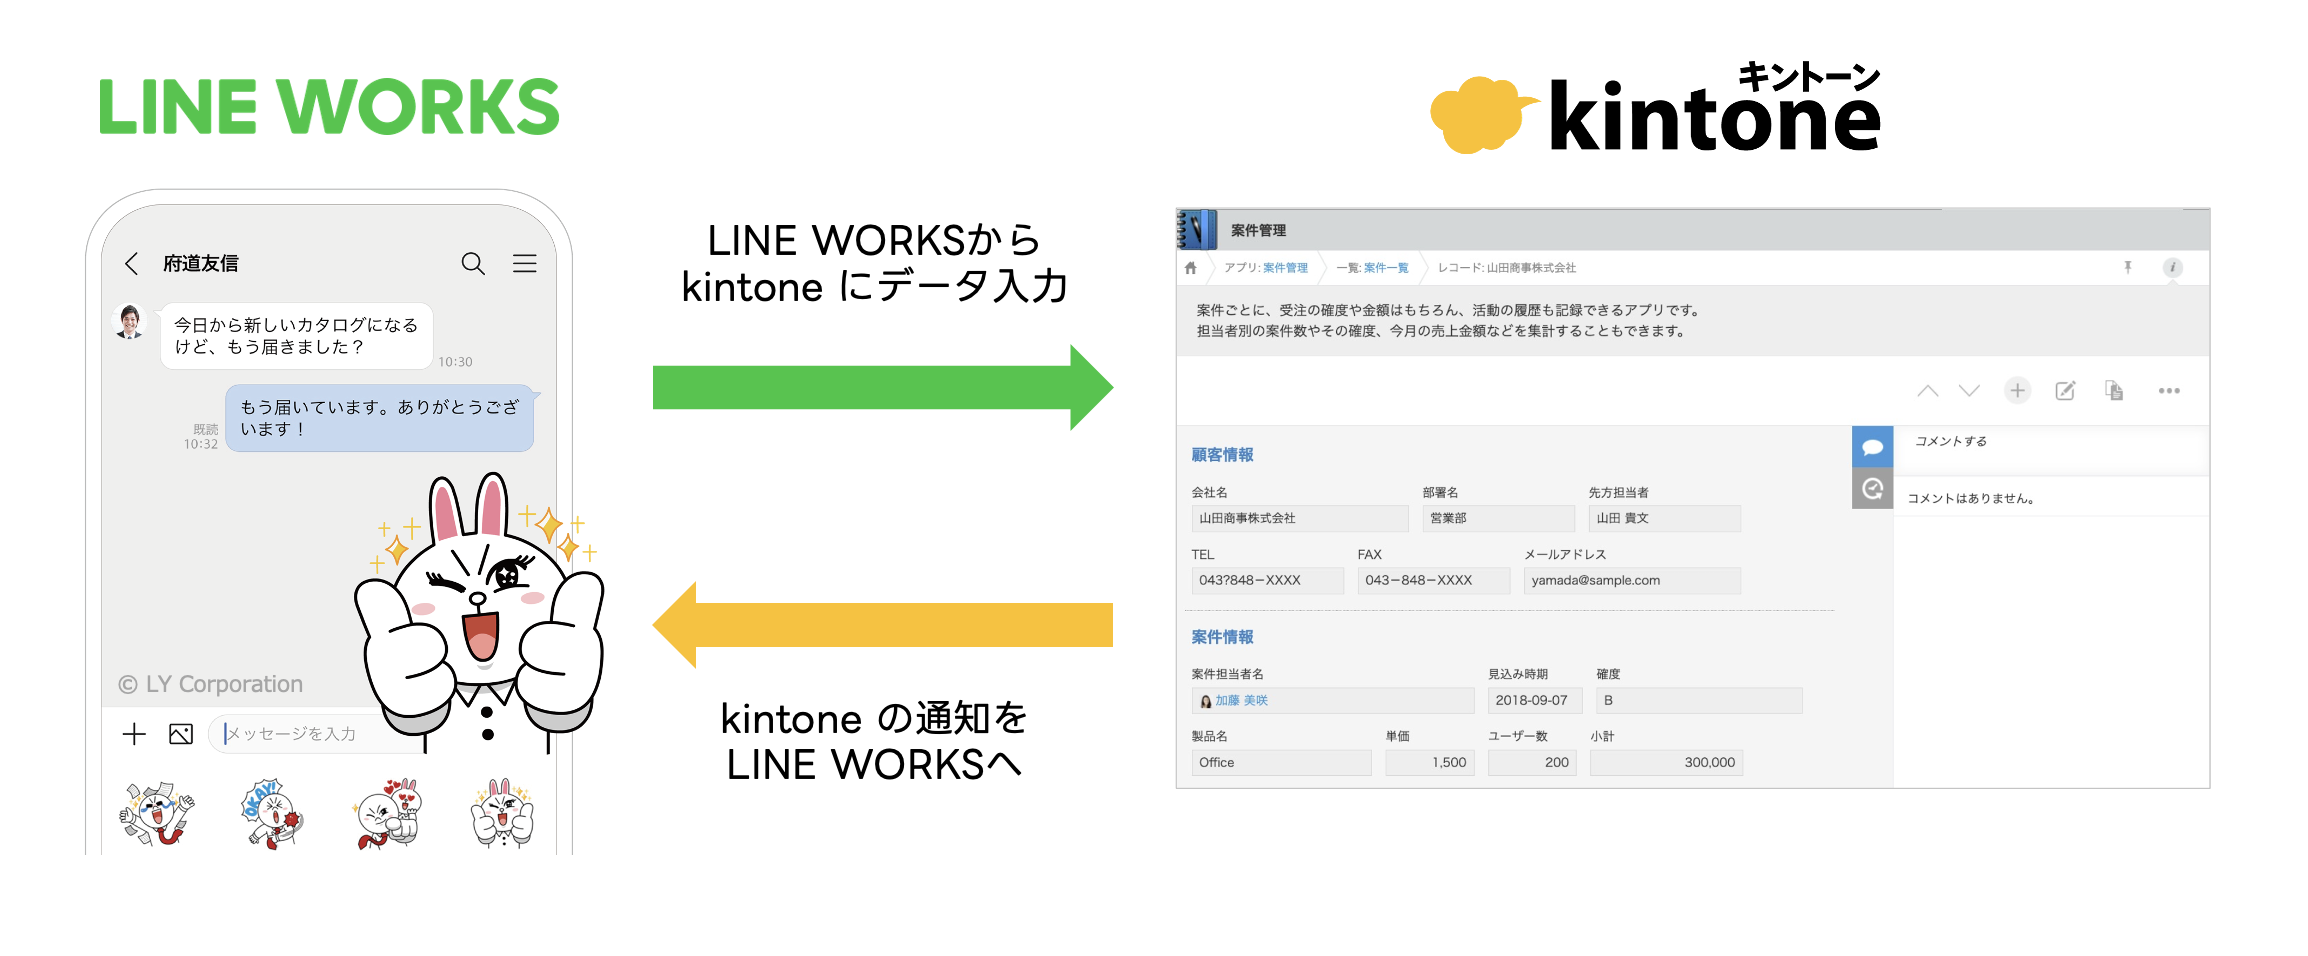Viewport: 2308px width, 956px height.
Task: Click the add record plus button
Action: [2017, 390]
